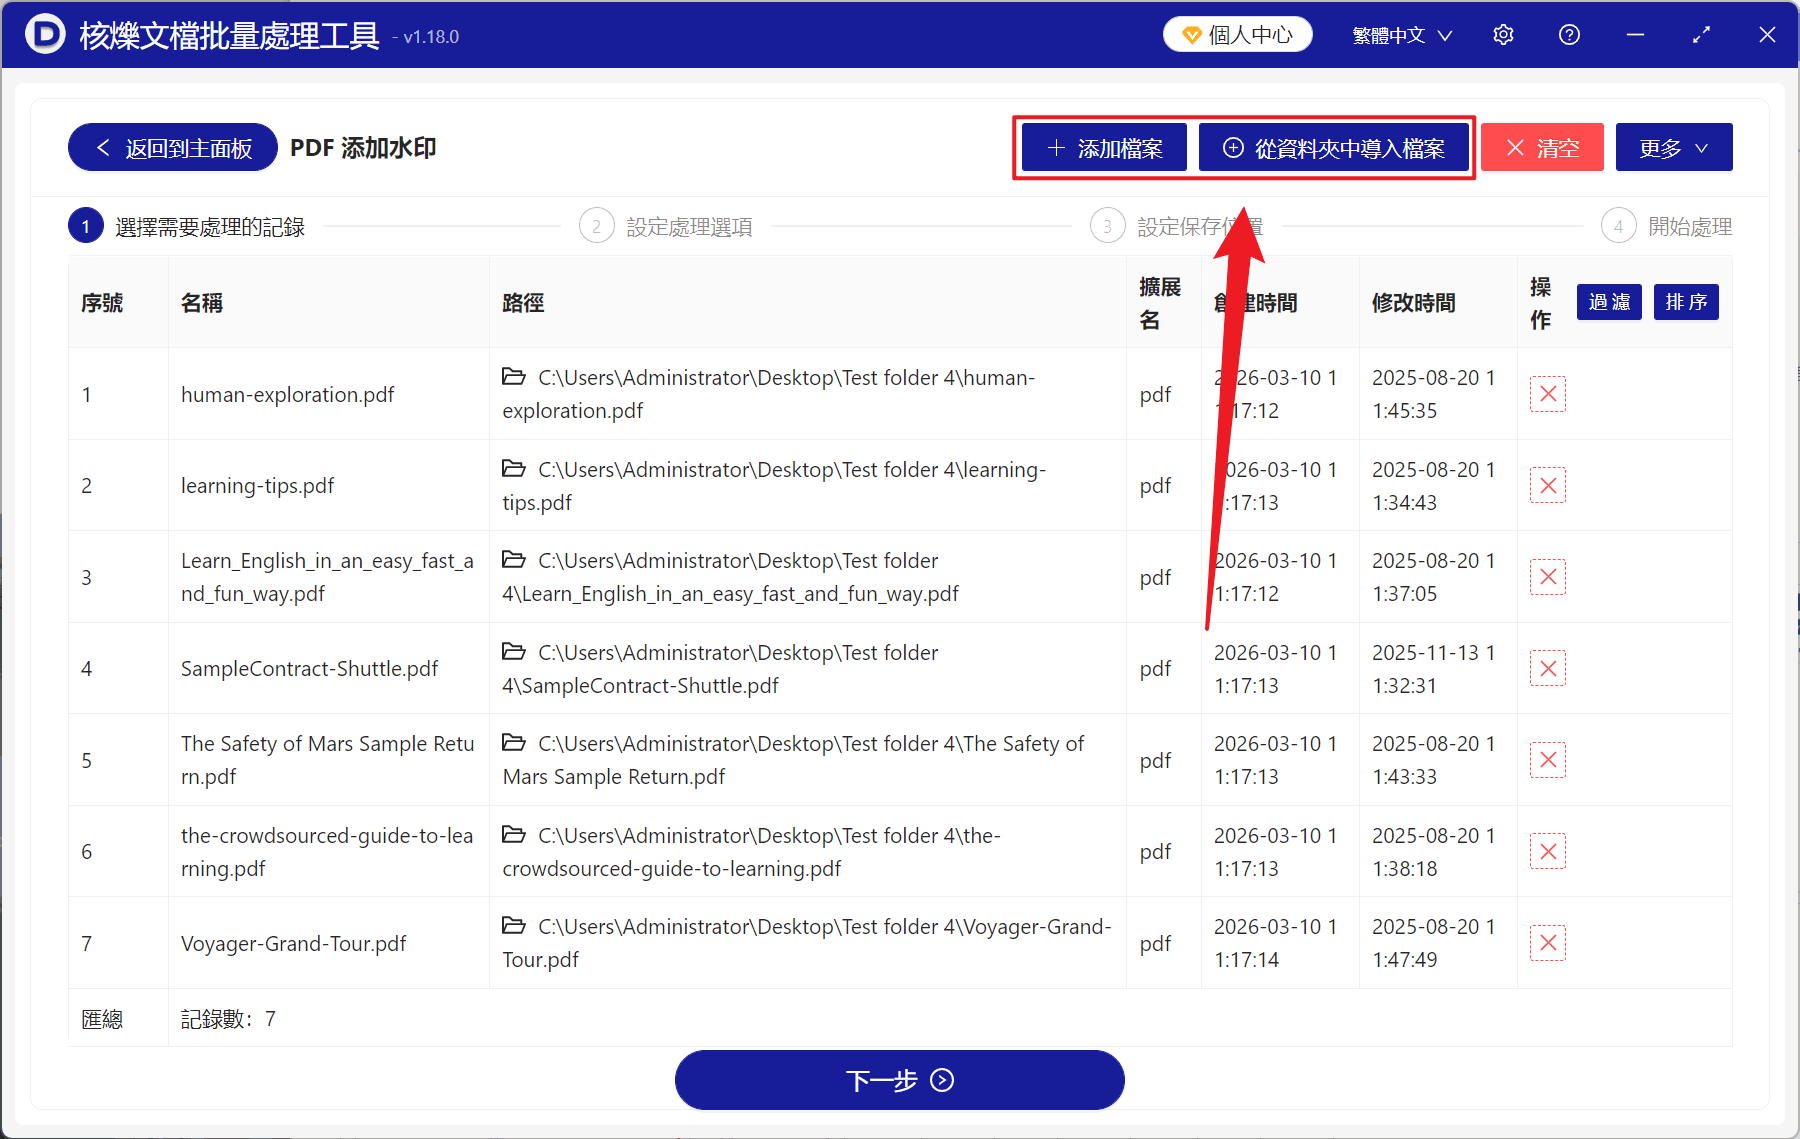Open settings via the gear icon
This screenshot has height=1139, width=1800.
pos(1503,34)
